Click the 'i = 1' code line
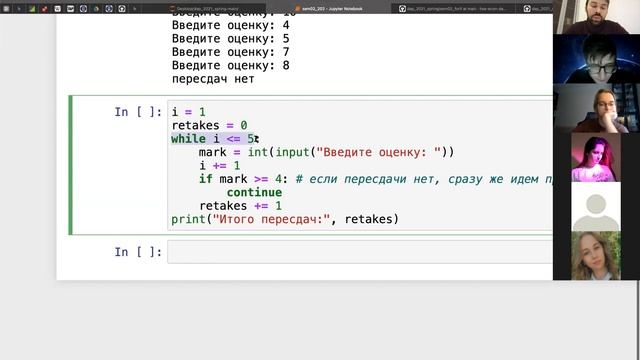This screenshot has width=640, height=360. tap(189, 112)
